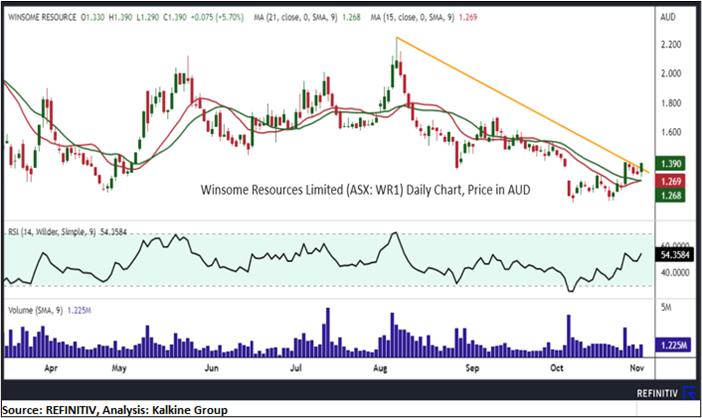Click the 54.3584 RSI value tag
Viewport: 702px width, 418px height.
tap(675, 255)
